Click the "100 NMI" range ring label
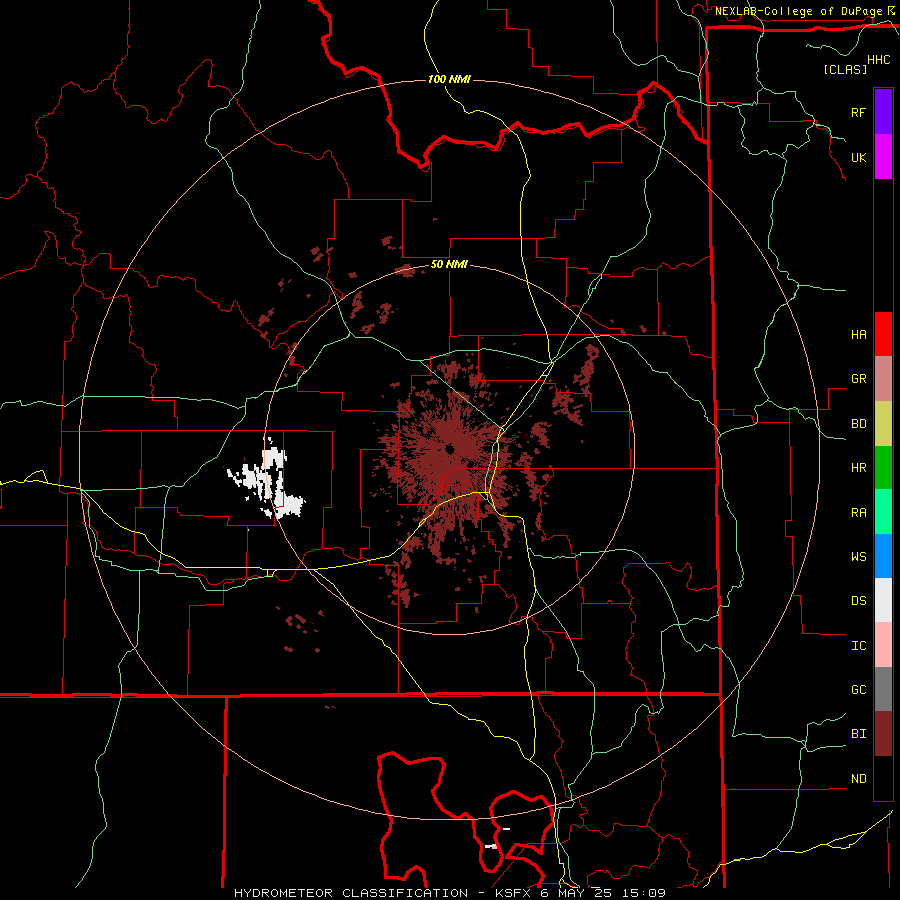The width and height of the screenshot is (900, 900). tap(449, 79)
